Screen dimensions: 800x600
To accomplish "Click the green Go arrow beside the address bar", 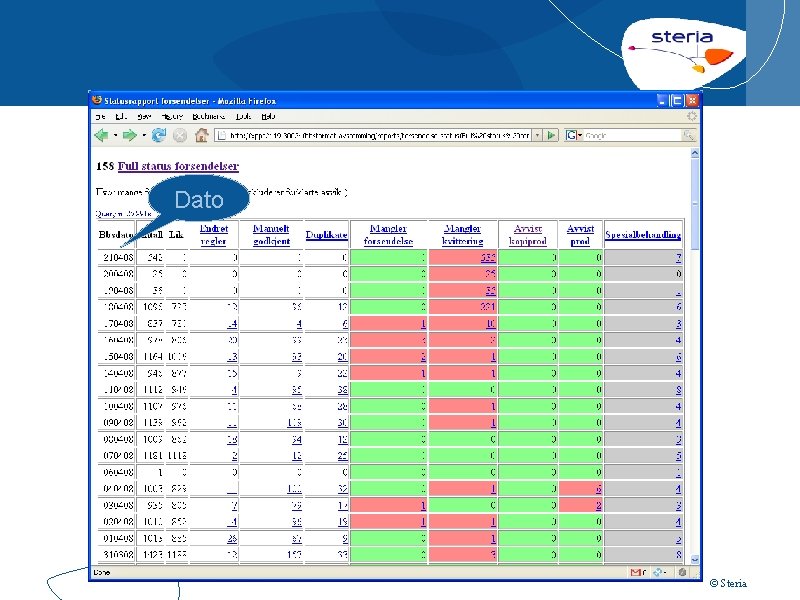I will (551, 135).
